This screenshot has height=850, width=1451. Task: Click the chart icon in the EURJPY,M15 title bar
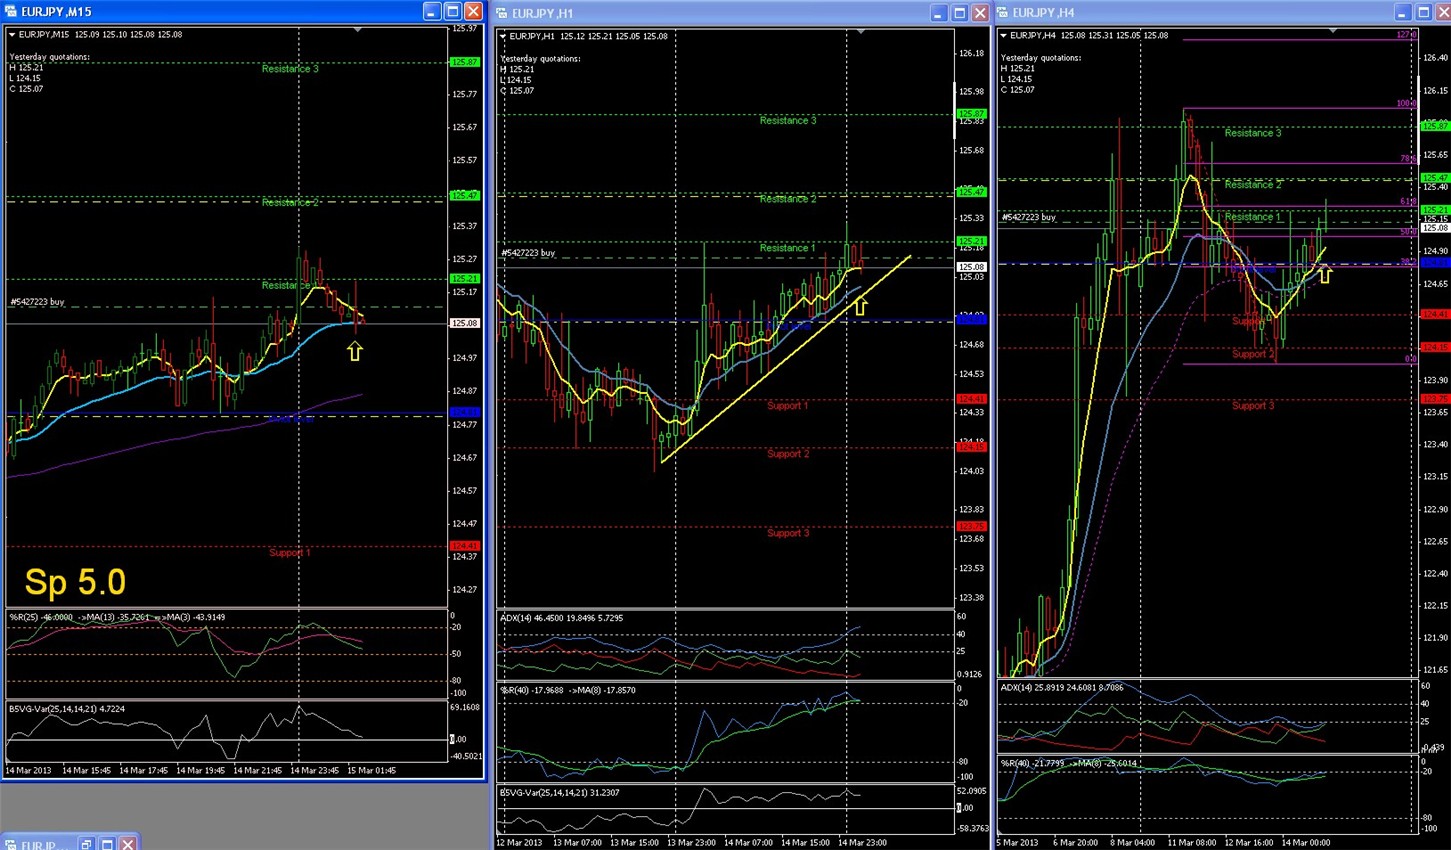pyautogui.click(x=10, y=12)
